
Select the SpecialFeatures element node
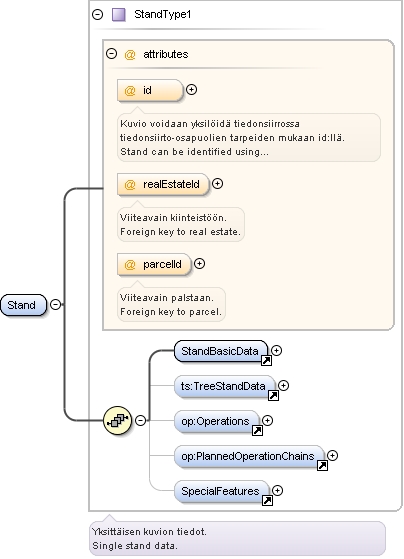click(x=221, y=491)
